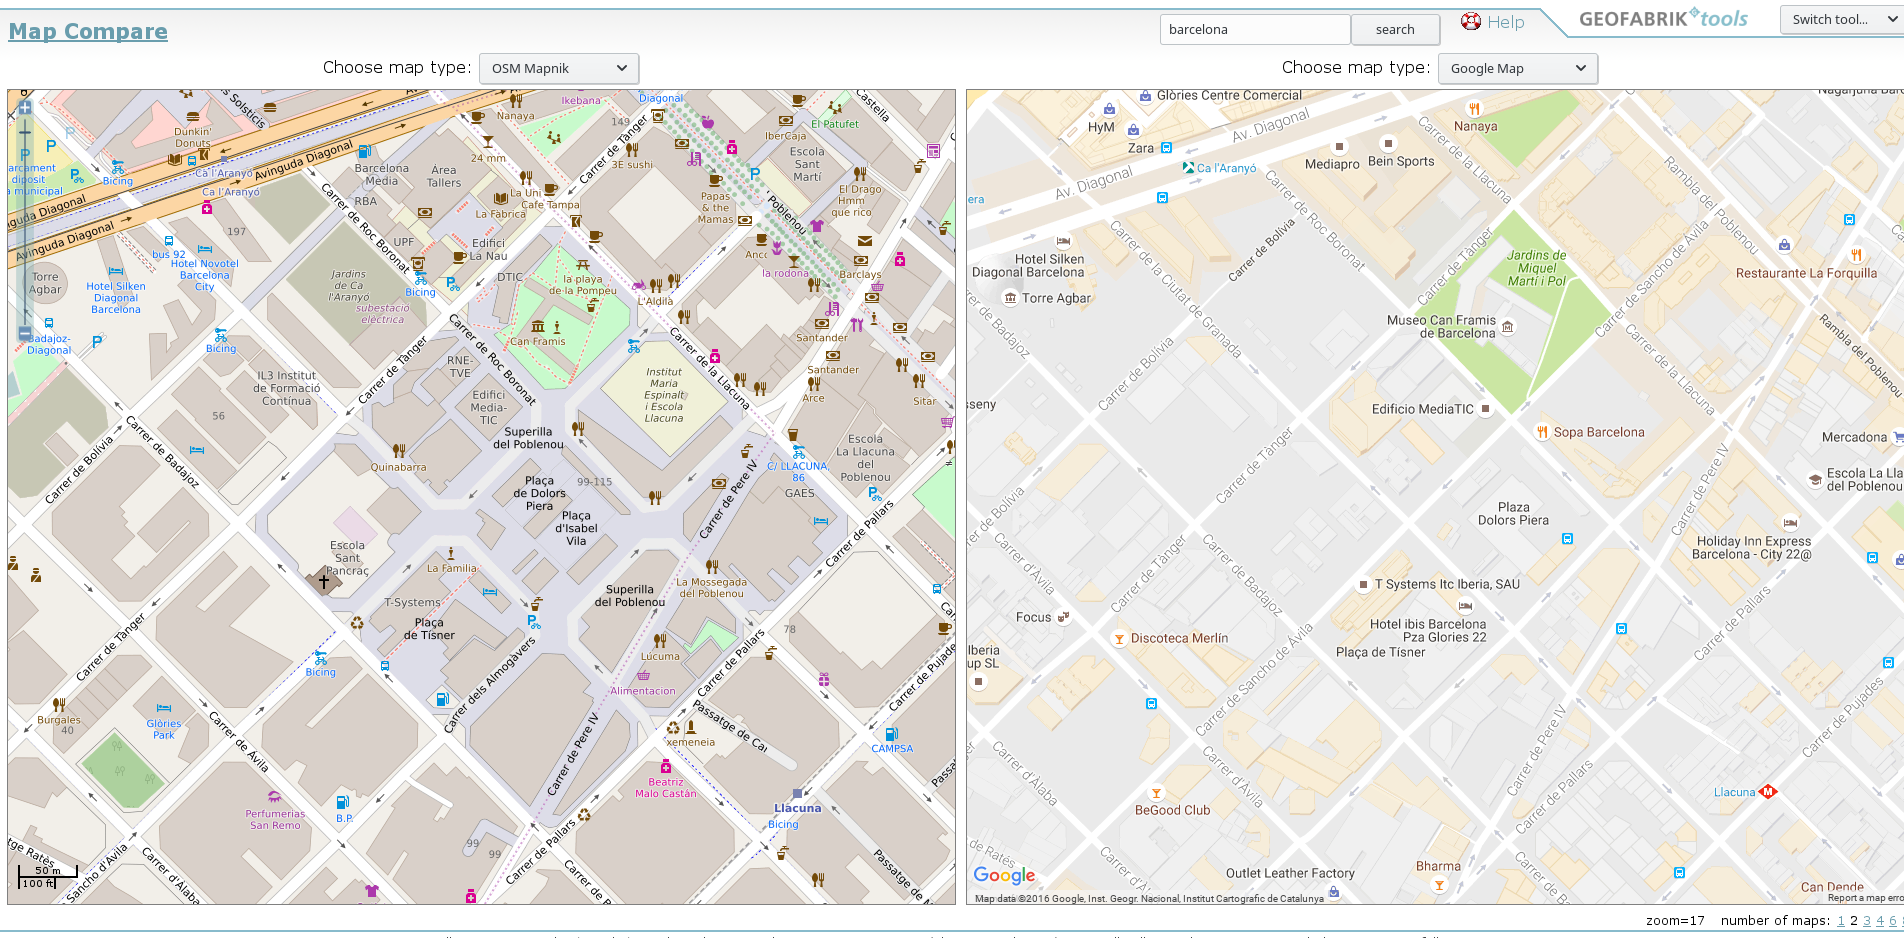Viewport: 1904px width, 938px height.
Task: Click the Discoteca Merlín cocktail icon
Action: pyautogui.click(x=1119, y=638)
